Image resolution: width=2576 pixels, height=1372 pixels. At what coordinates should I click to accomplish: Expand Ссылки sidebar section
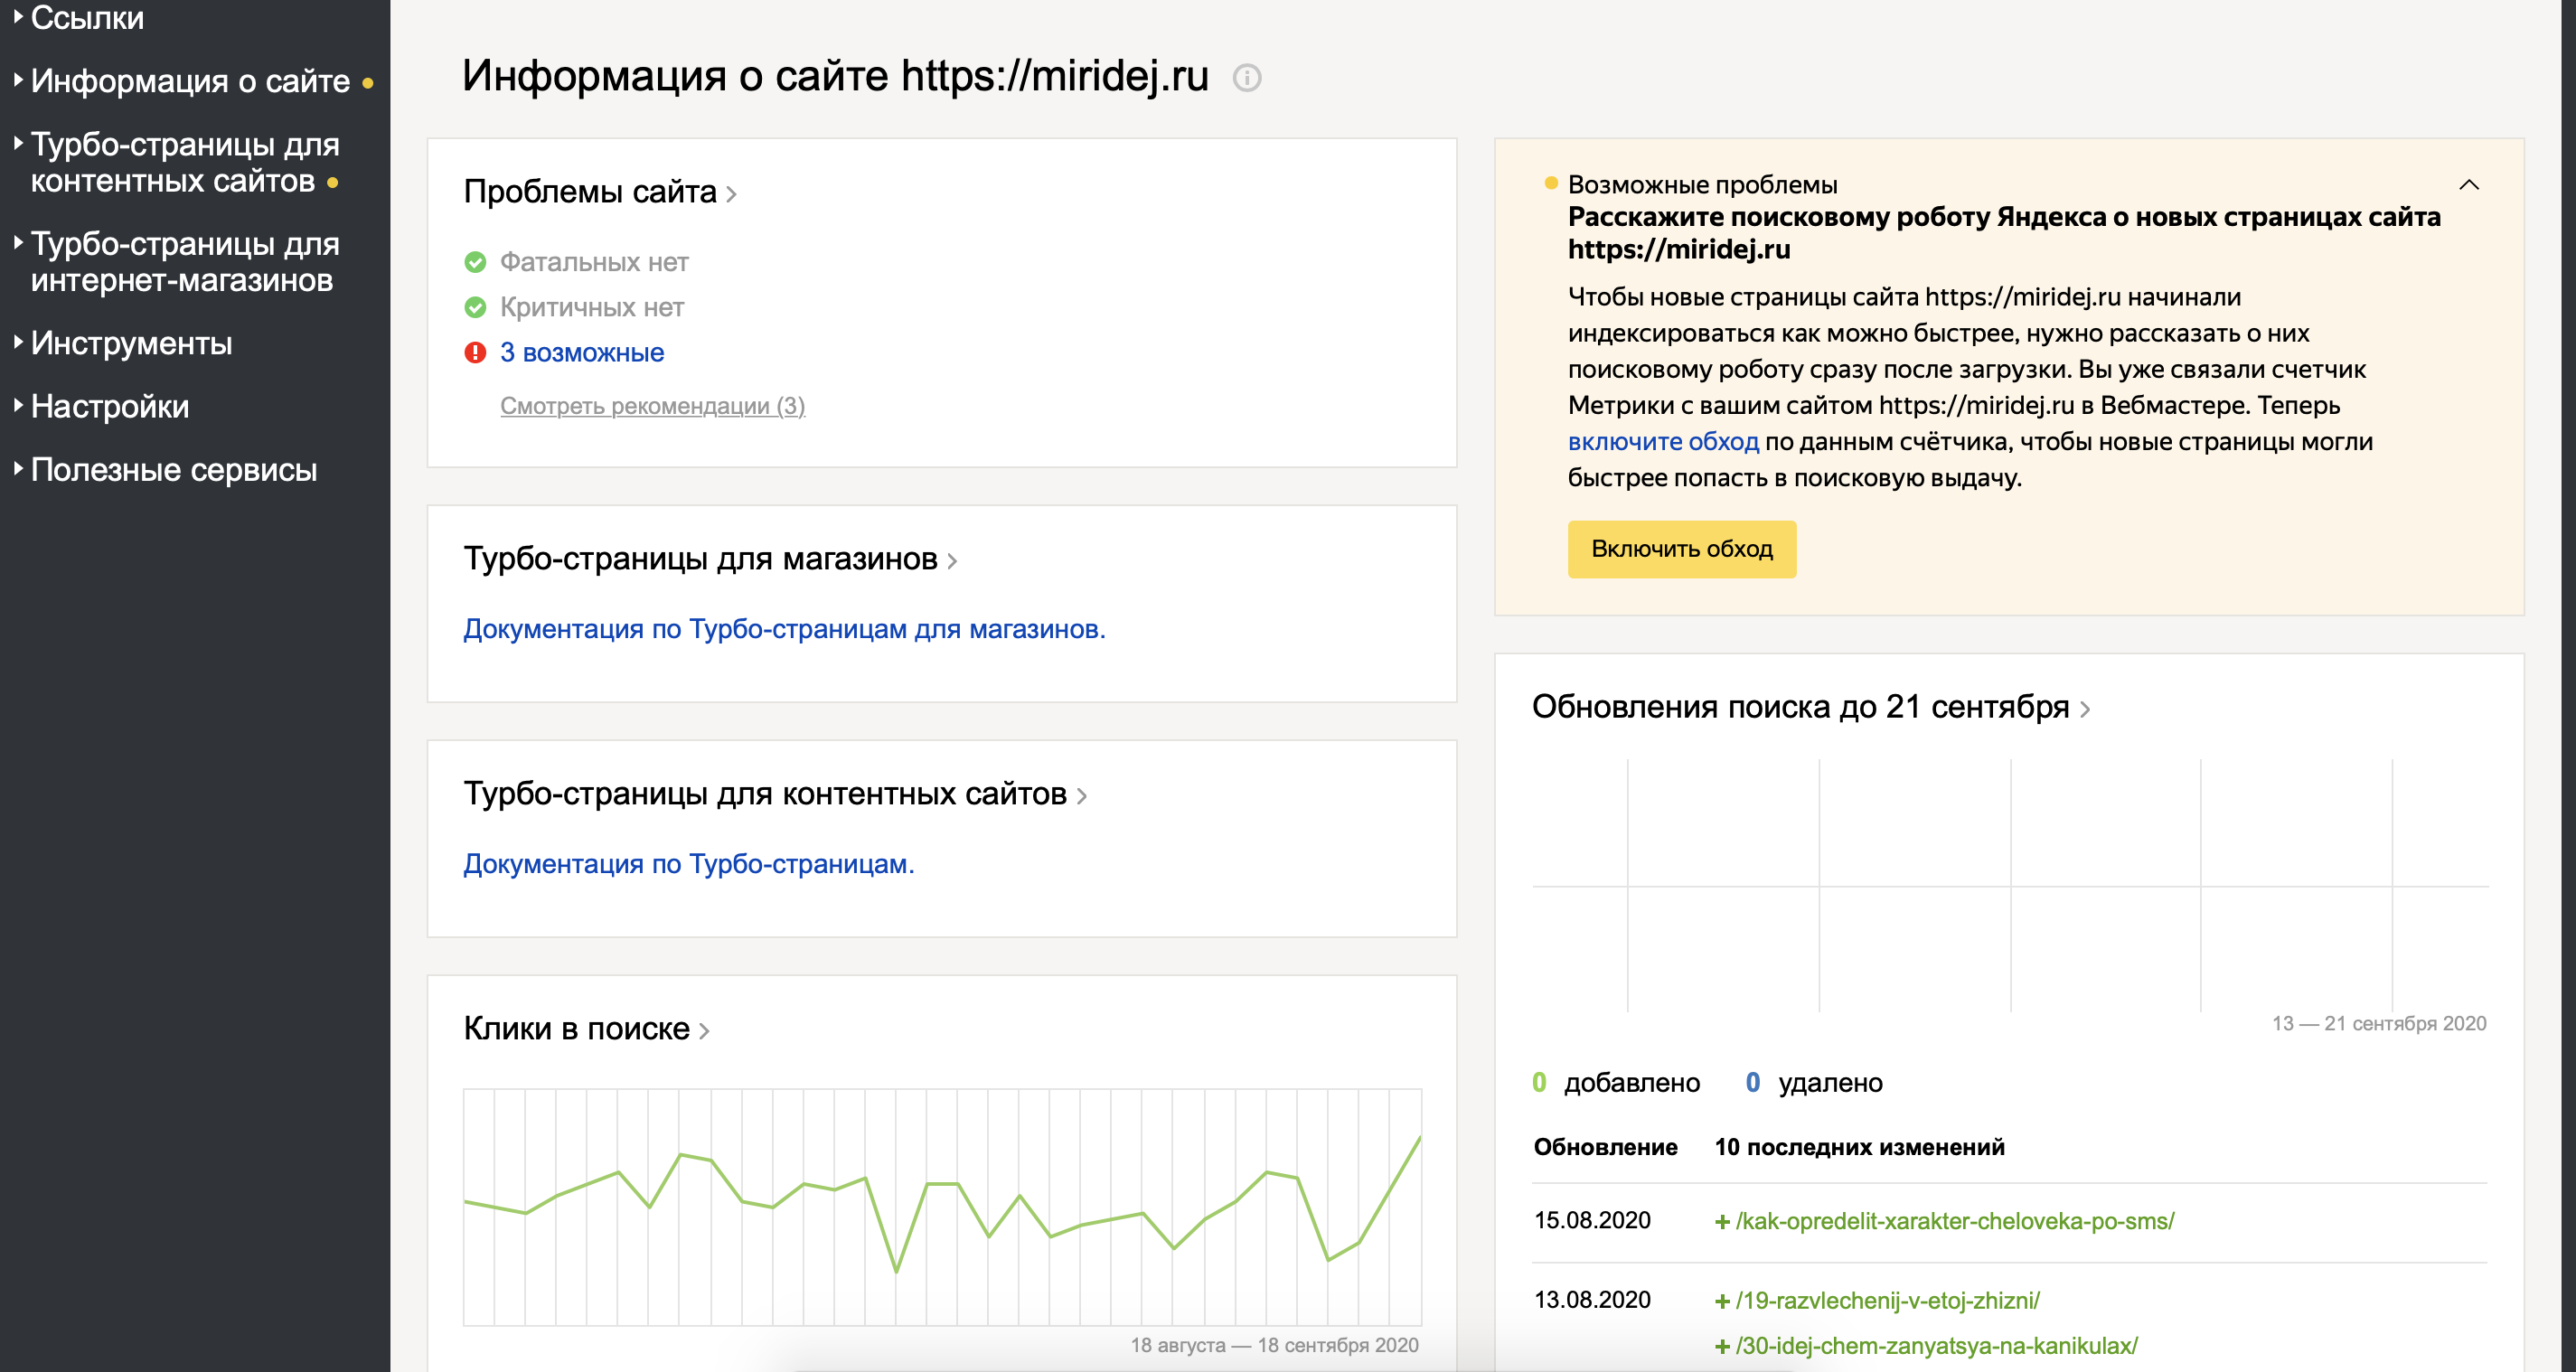(x=86, y=18)
